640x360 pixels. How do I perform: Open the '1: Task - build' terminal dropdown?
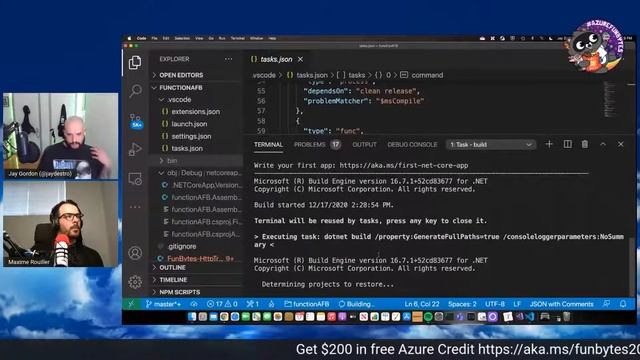click(x=491, y=144)
